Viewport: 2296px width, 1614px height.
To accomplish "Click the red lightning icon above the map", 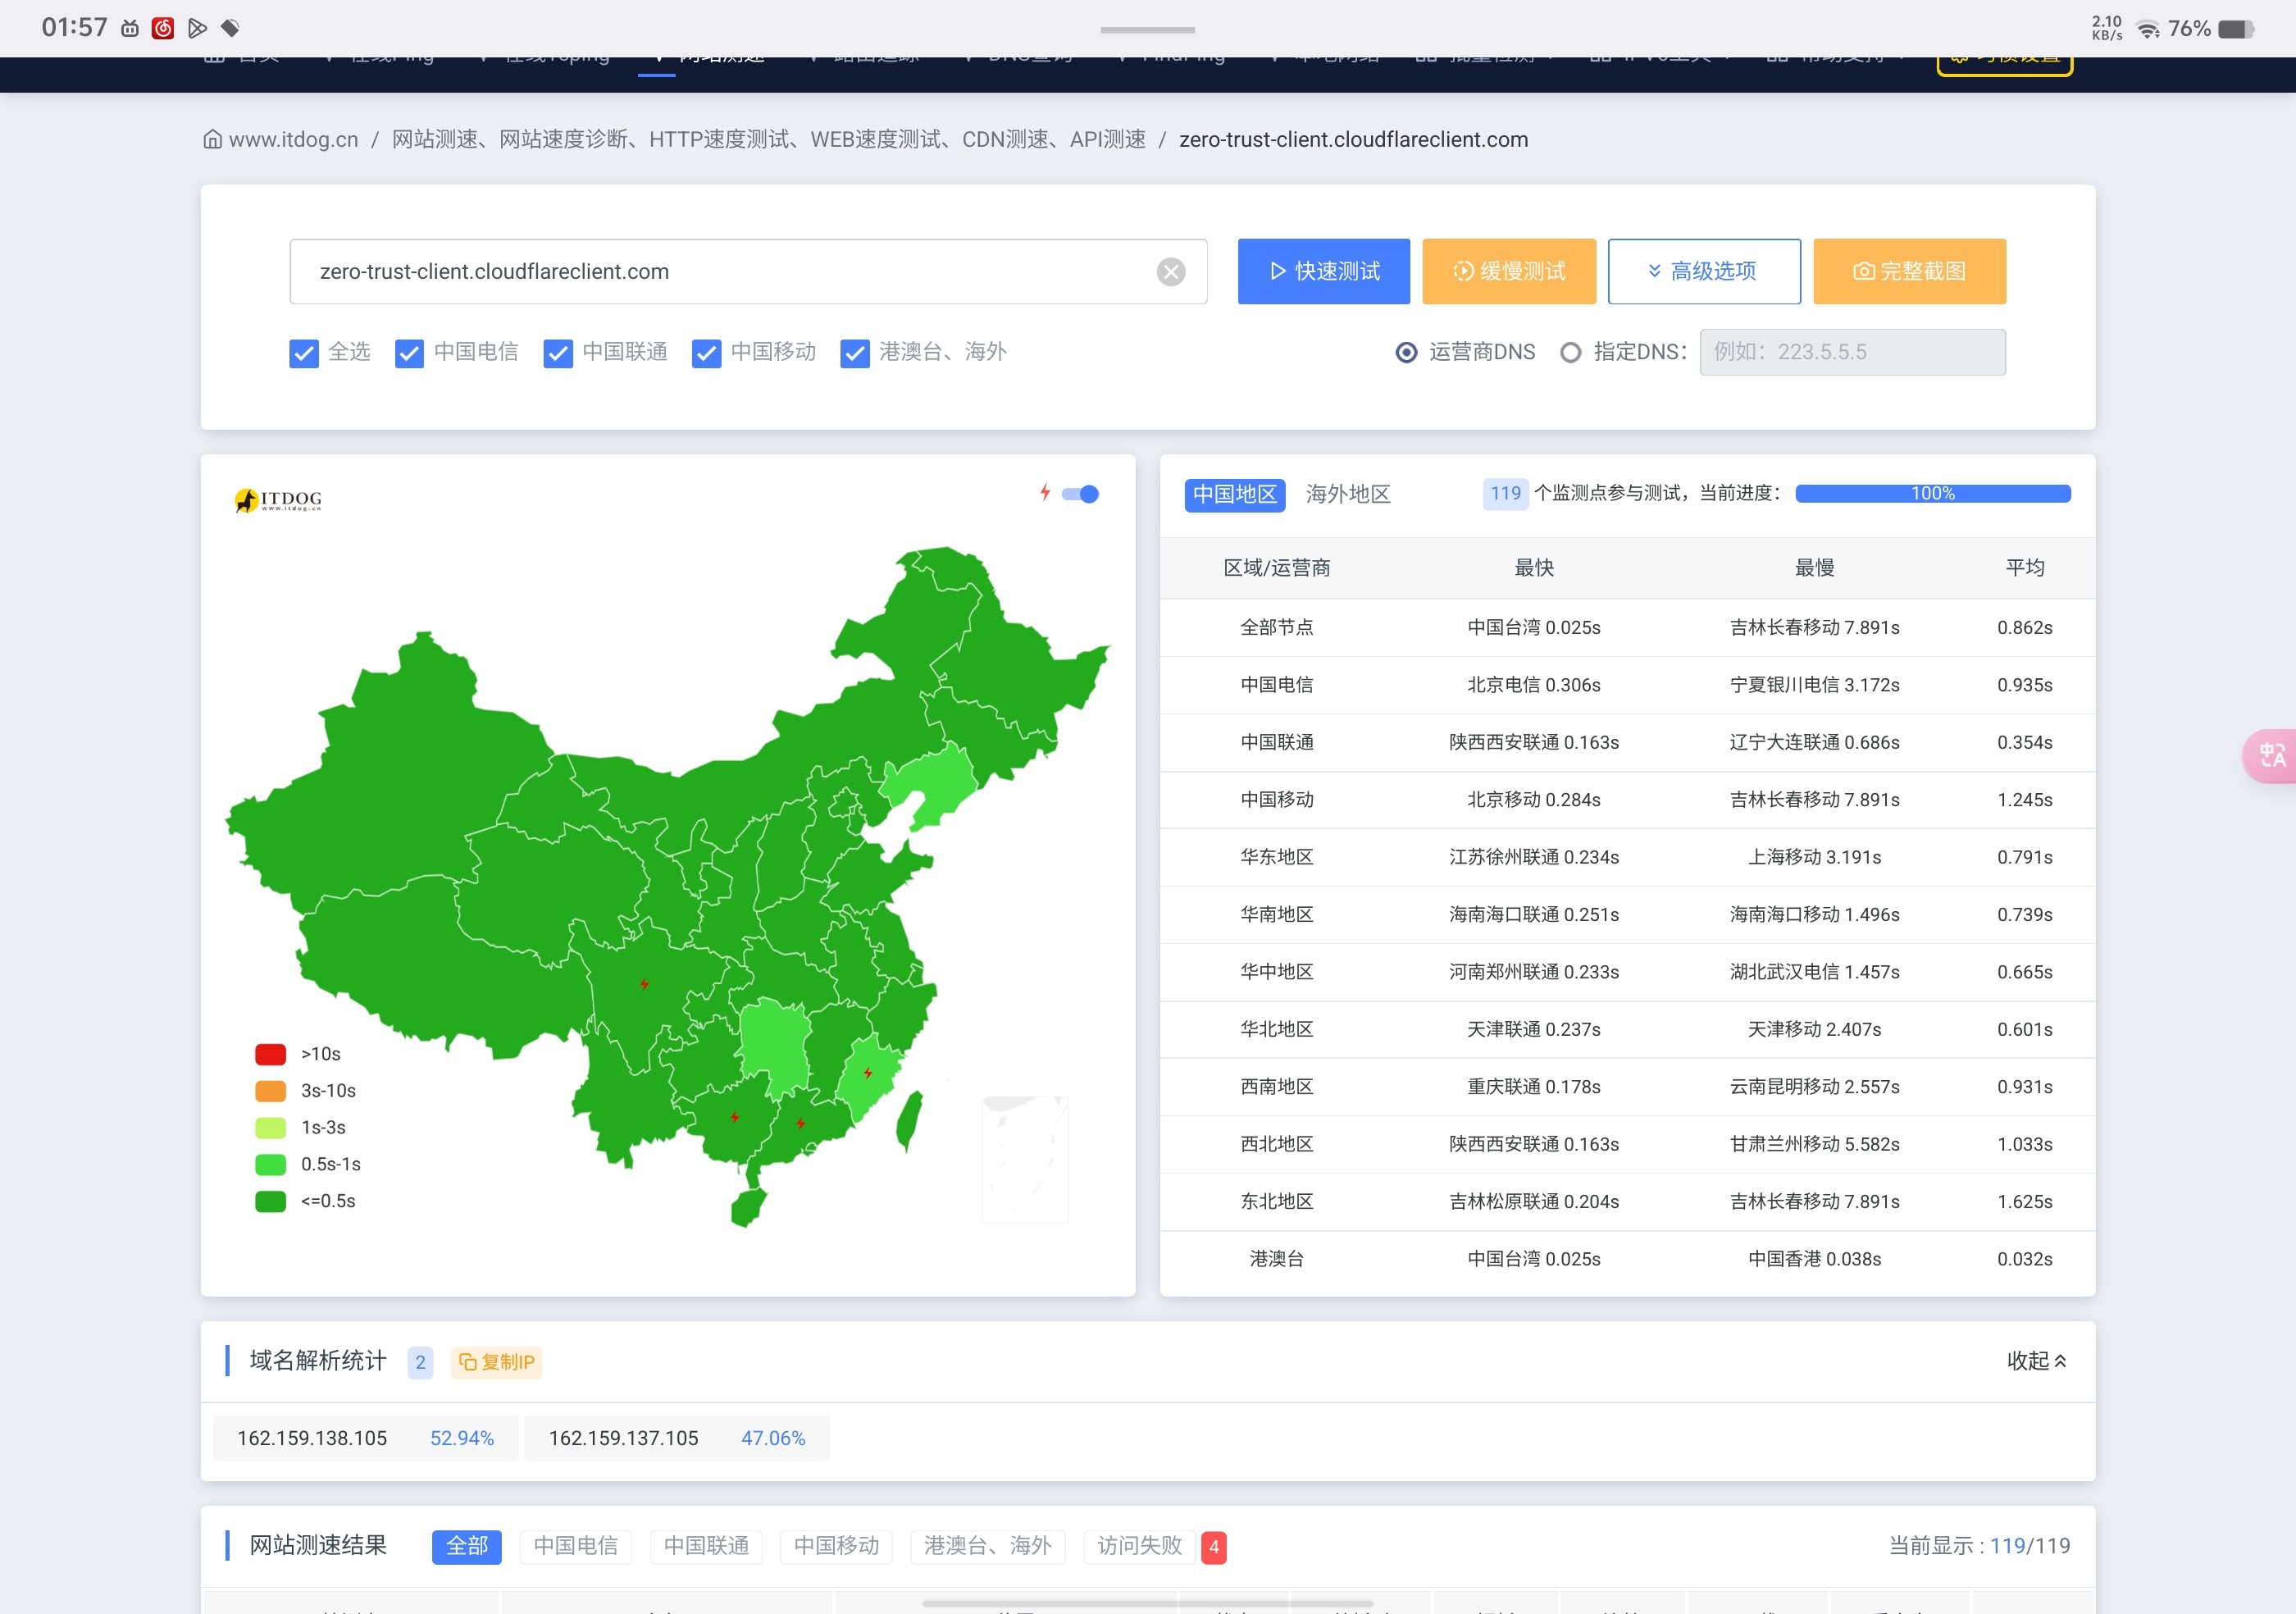I will [x=1045, y=492].
